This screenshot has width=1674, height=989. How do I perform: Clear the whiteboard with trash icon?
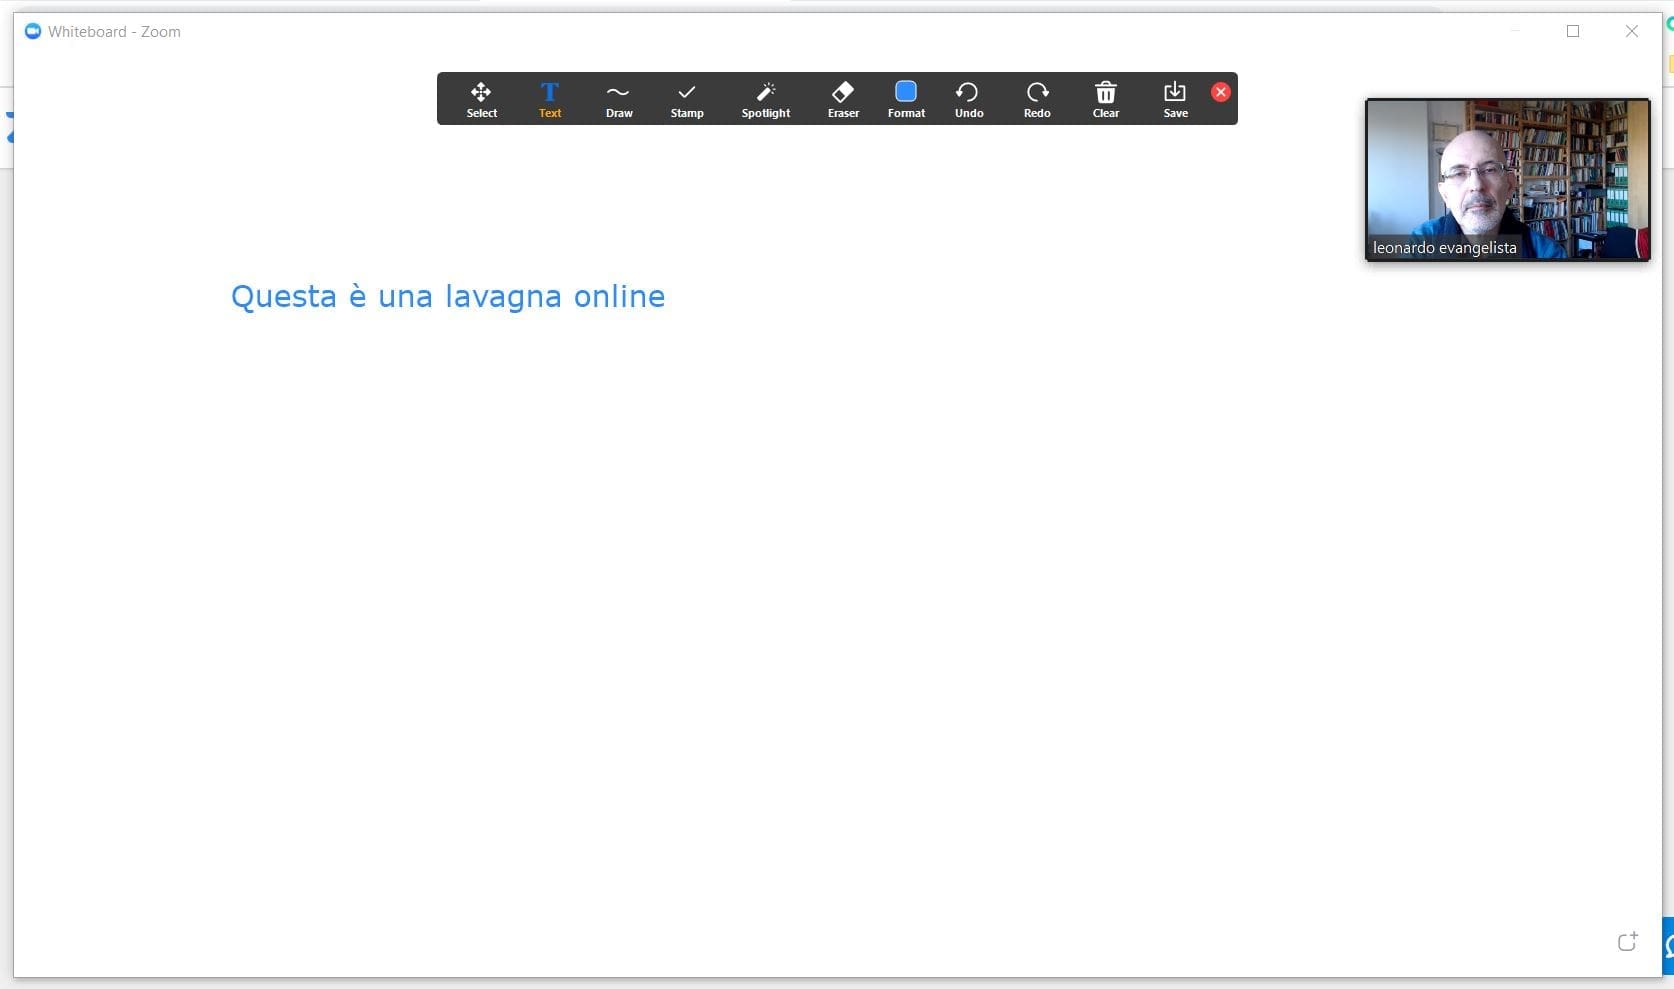(1106, 99)
